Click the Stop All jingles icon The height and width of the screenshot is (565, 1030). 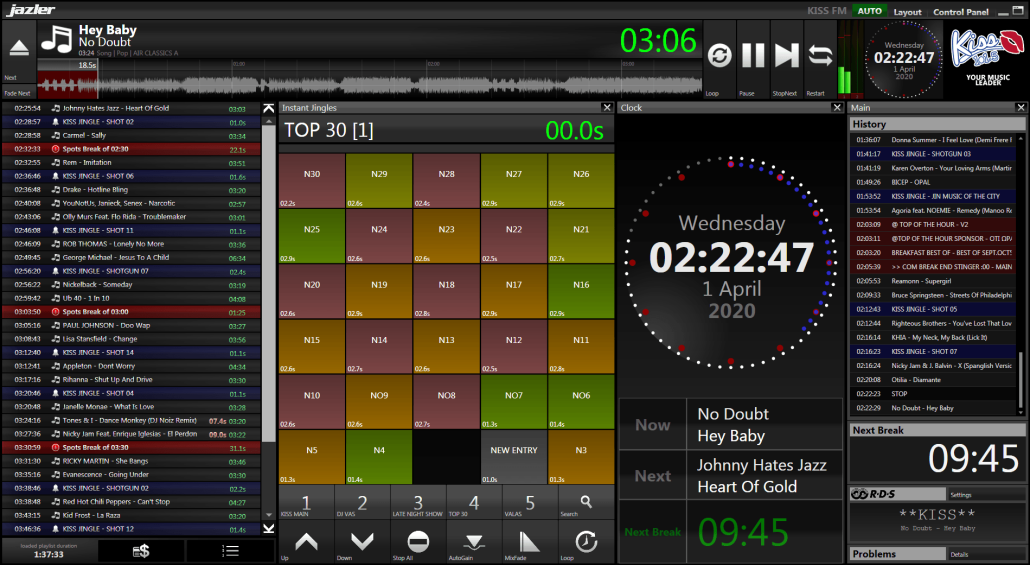coord(418,543)
